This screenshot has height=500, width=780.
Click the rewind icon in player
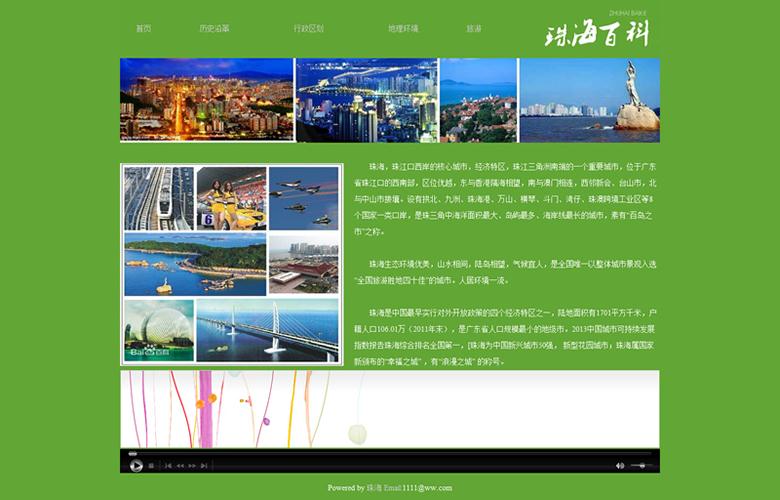click(x=180, y=465)
